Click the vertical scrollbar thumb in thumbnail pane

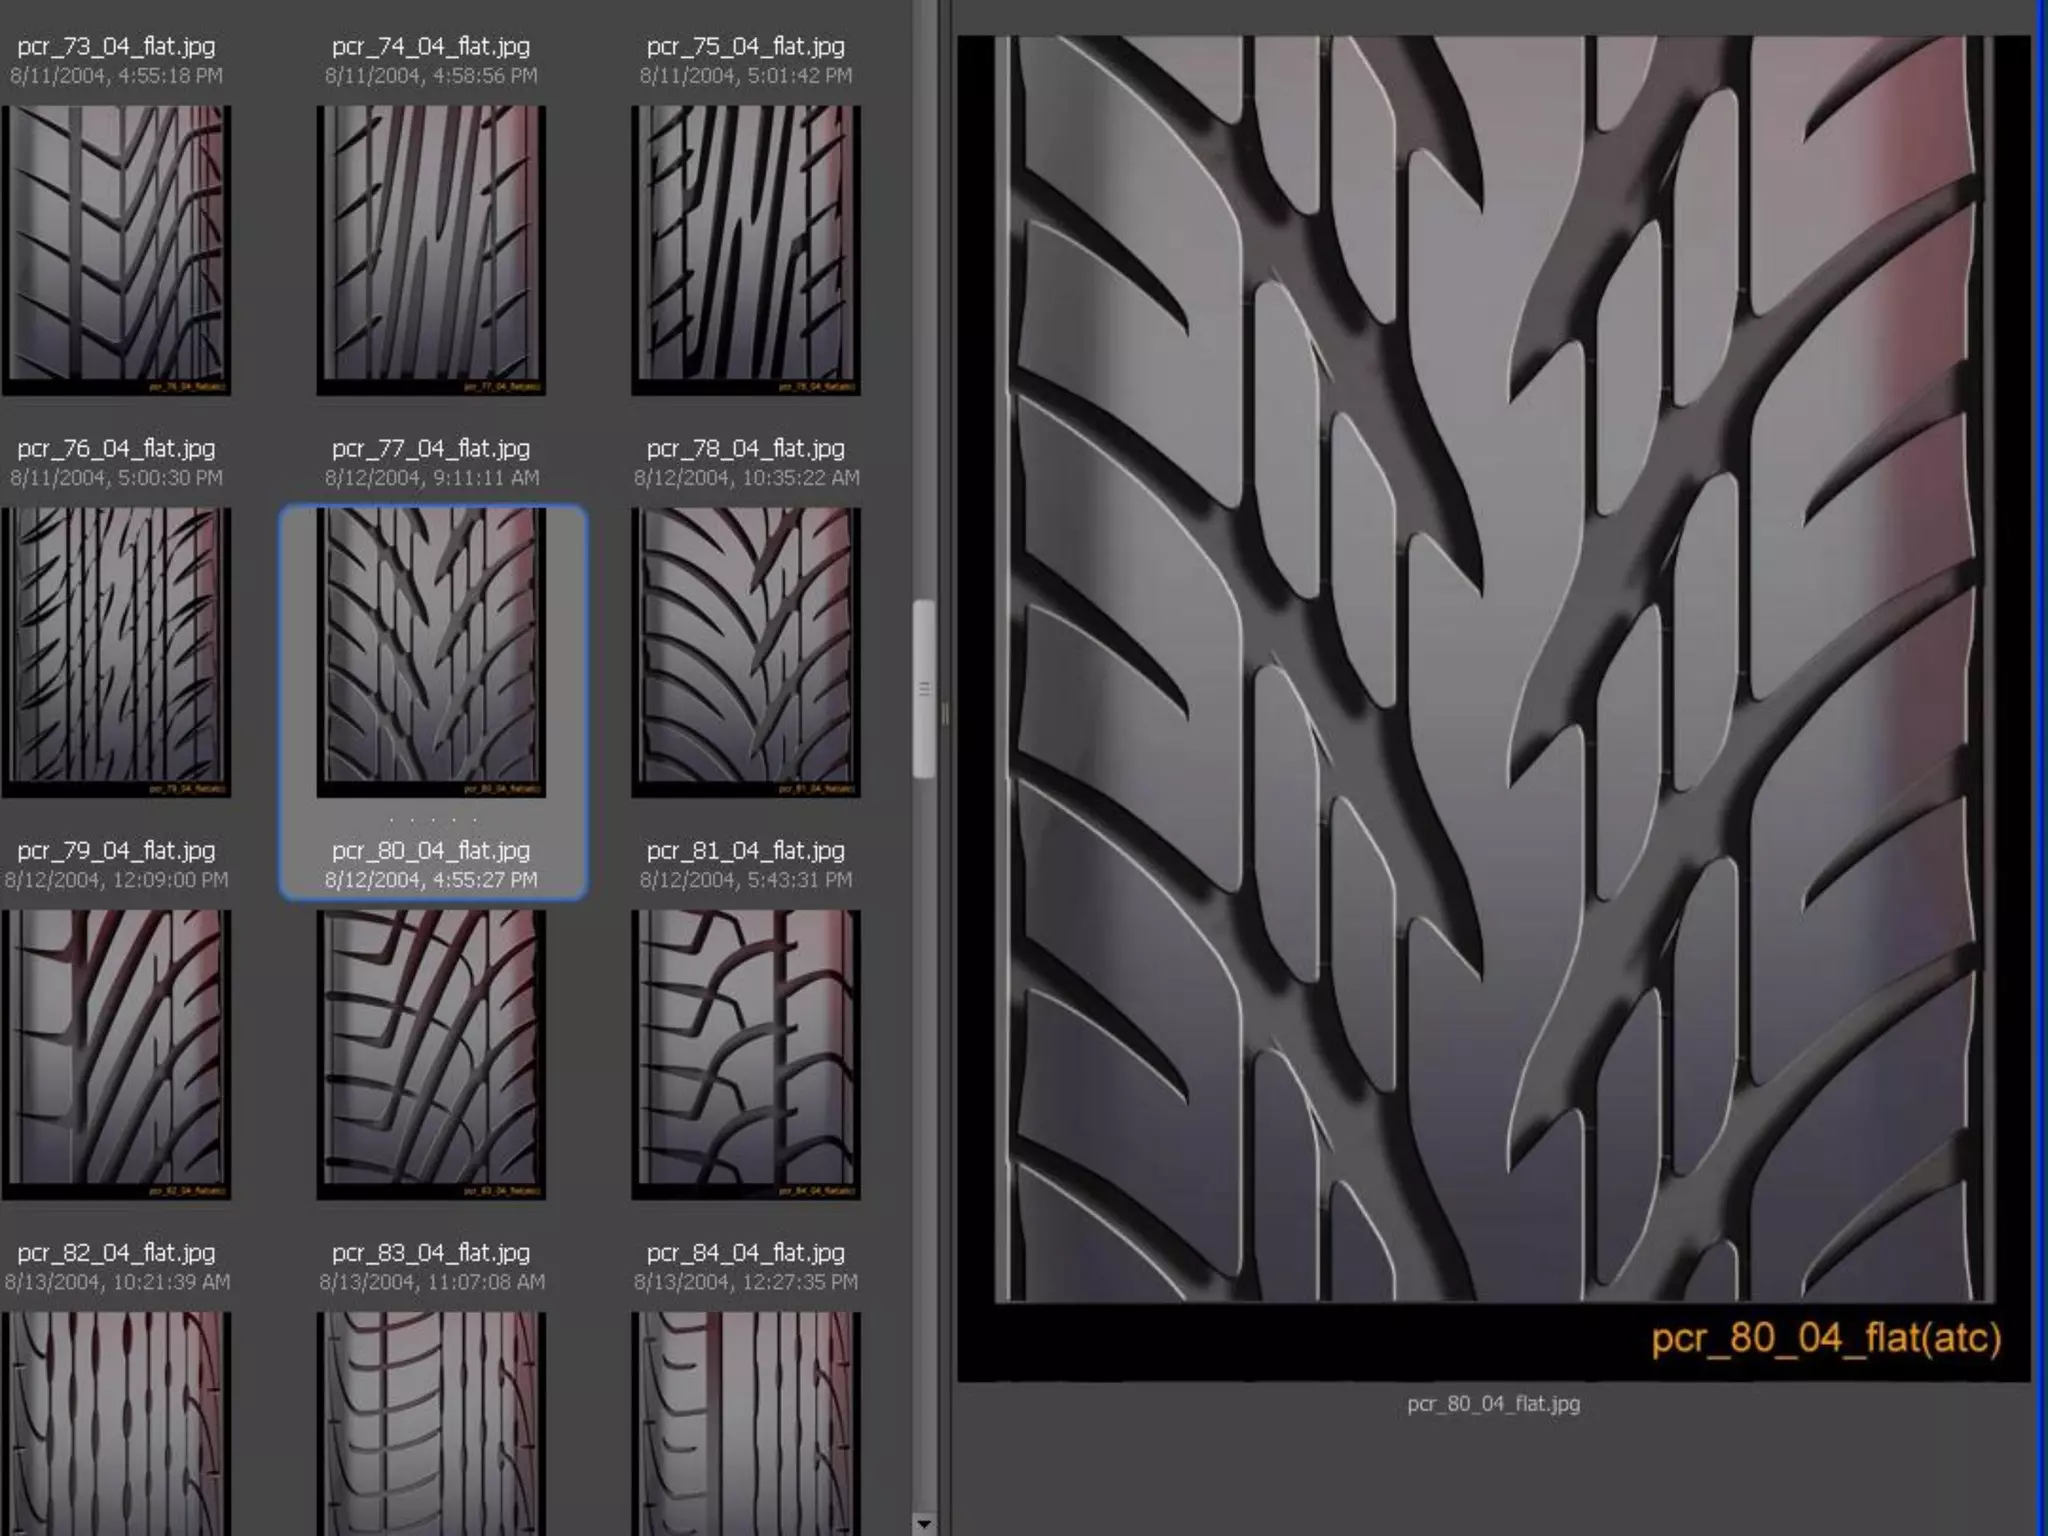coord(924,688)
